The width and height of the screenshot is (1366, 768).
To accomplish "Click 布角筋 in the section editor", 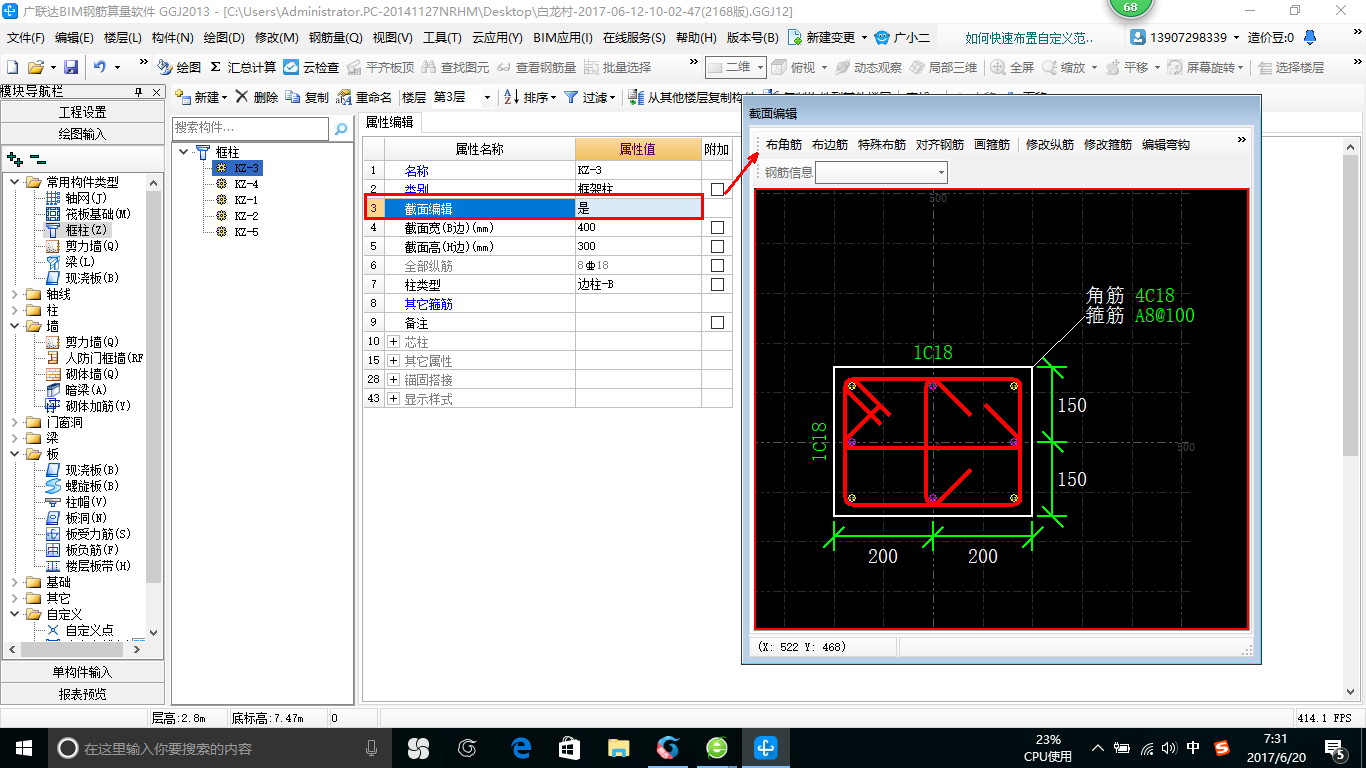I will point(784,145).
